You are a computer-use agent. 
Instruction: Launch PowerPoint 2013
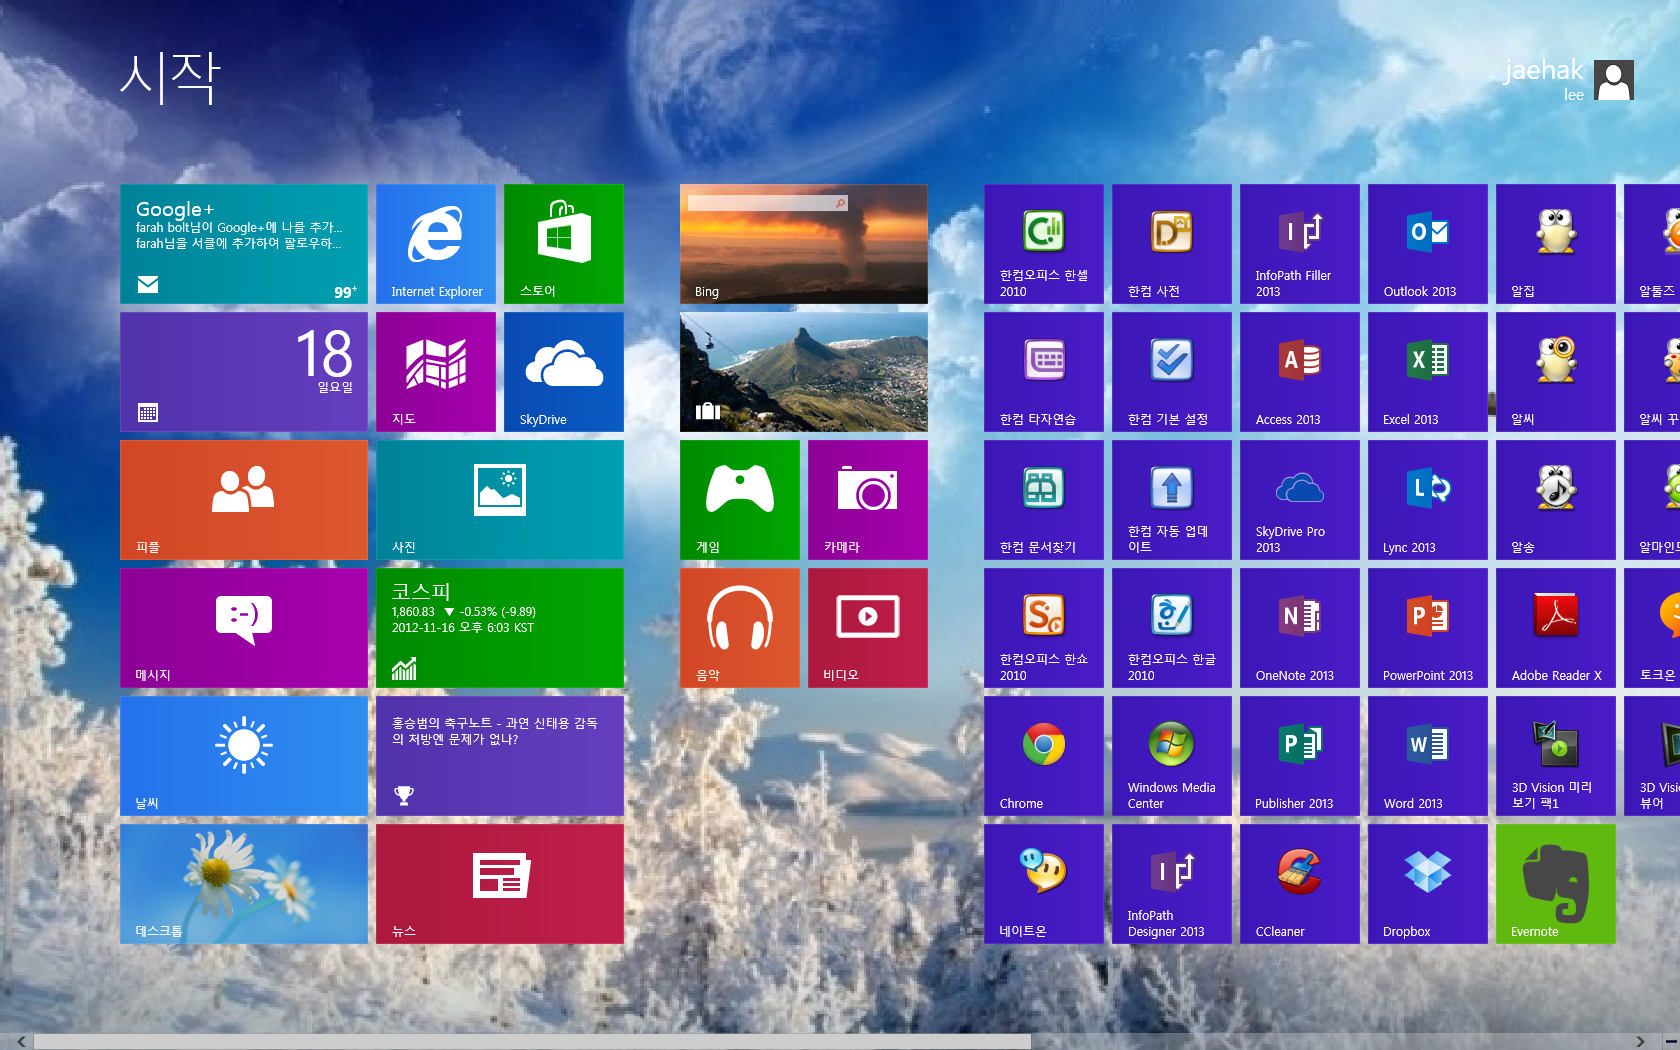tap(1428, 628)
